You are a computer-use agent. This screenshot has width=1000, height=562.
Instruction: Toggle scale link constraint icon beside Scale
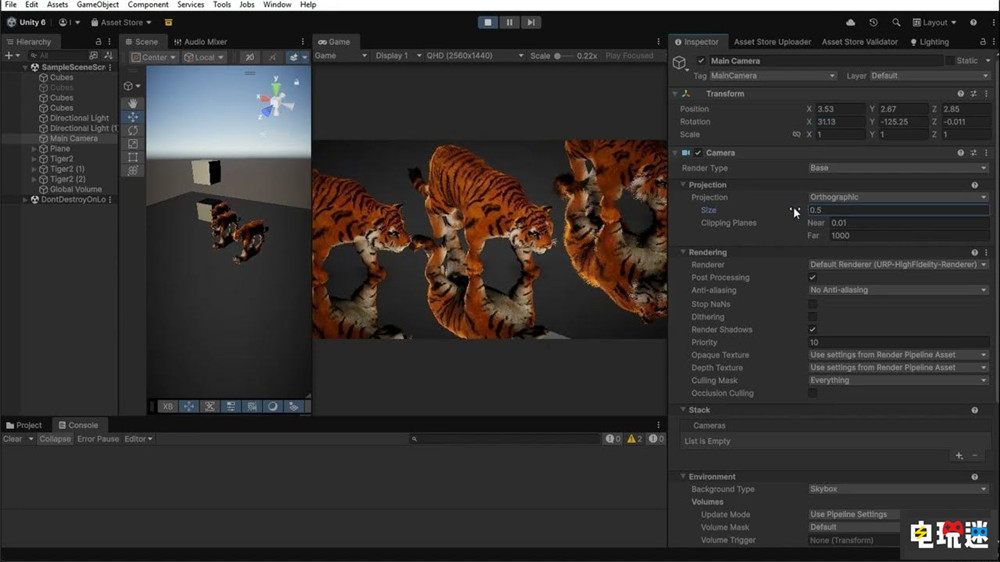796,135
